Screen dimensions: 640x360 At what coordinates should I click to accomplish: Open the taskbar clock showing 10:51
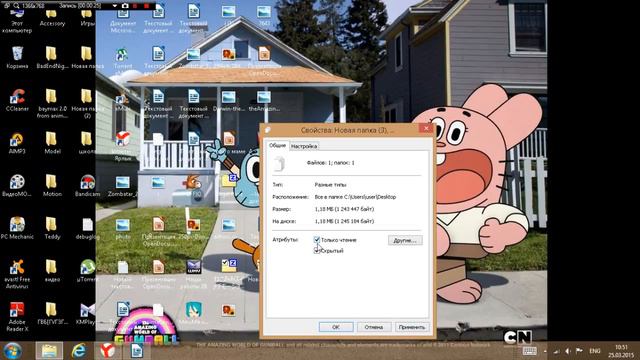[621, 351]
